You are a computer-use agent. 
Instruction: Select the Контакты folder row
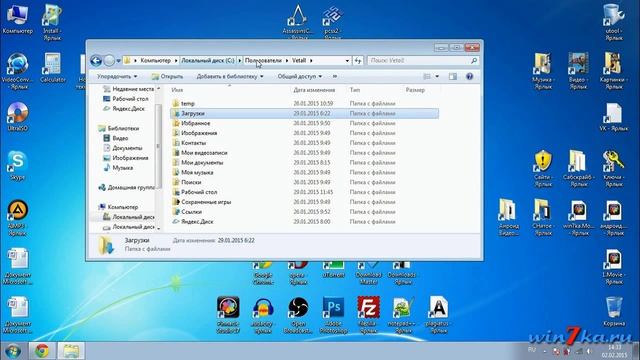tap(304, 143)
